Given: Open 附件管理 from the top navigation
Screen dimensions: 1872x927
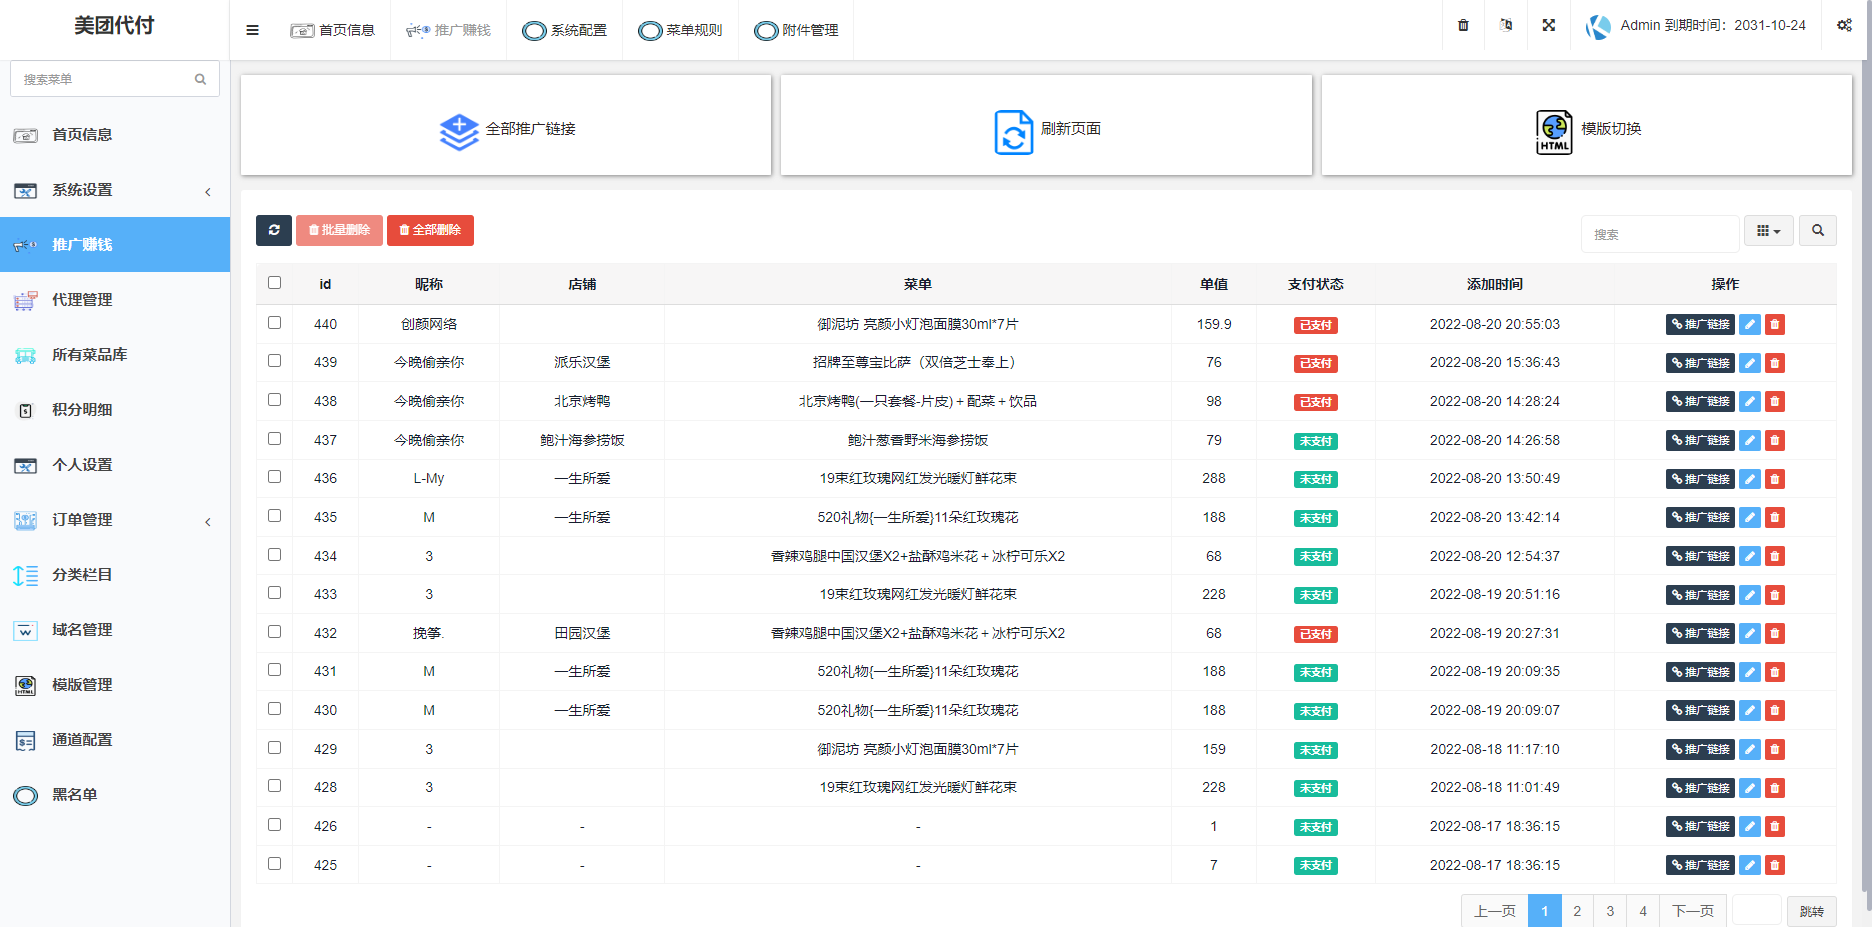Looking at the screenshot, I should (795, 30).
